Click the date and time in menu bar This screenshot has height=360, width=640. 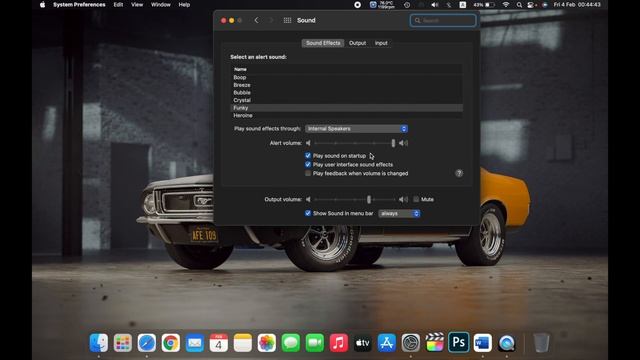coord(577,5)
